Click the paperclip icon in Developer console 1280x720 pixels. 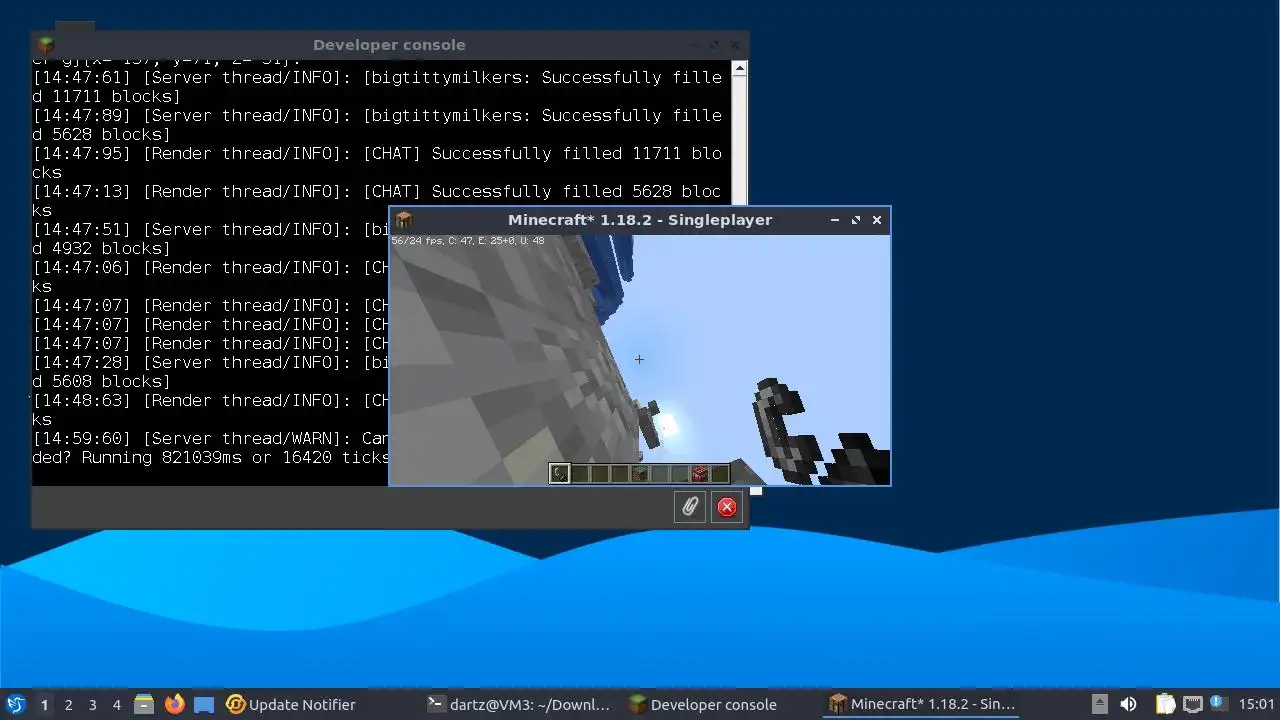690,507
